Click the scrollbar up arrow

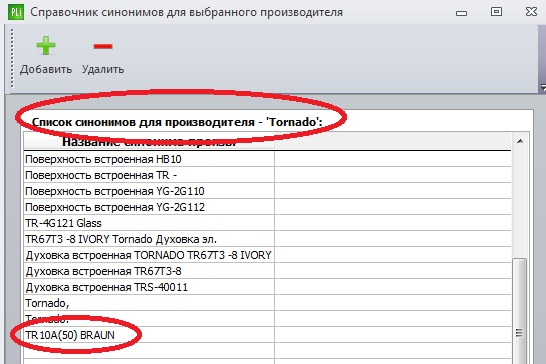[520, 141]
